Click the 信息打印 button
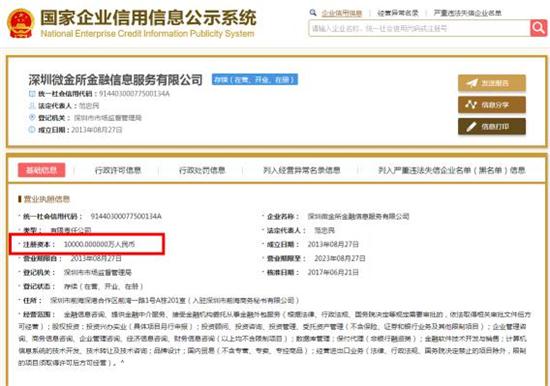The width and height of the screenshot is (550, 386). point(492,126)
